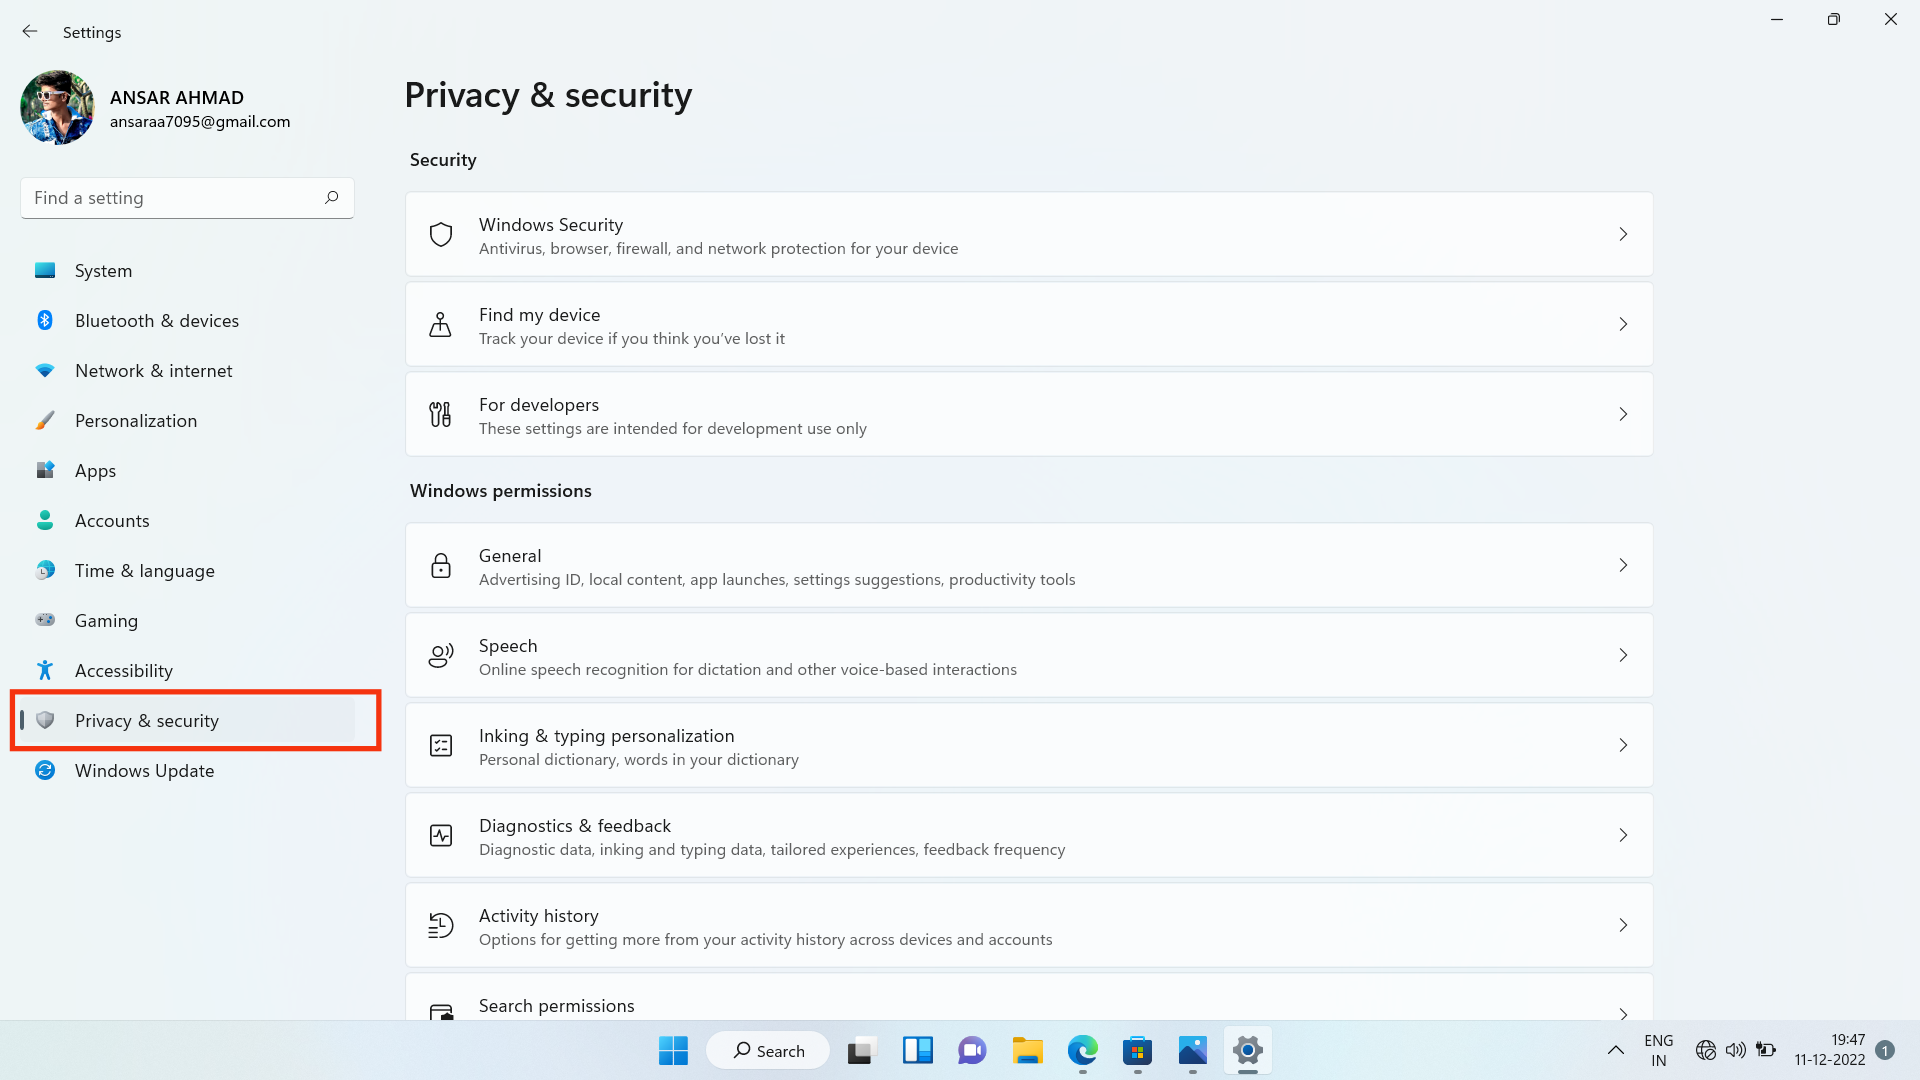Click the Bluetooth icon in sidebar
The height and width of the screenshot is (1080, 1920).
click(x=45, y=321)
